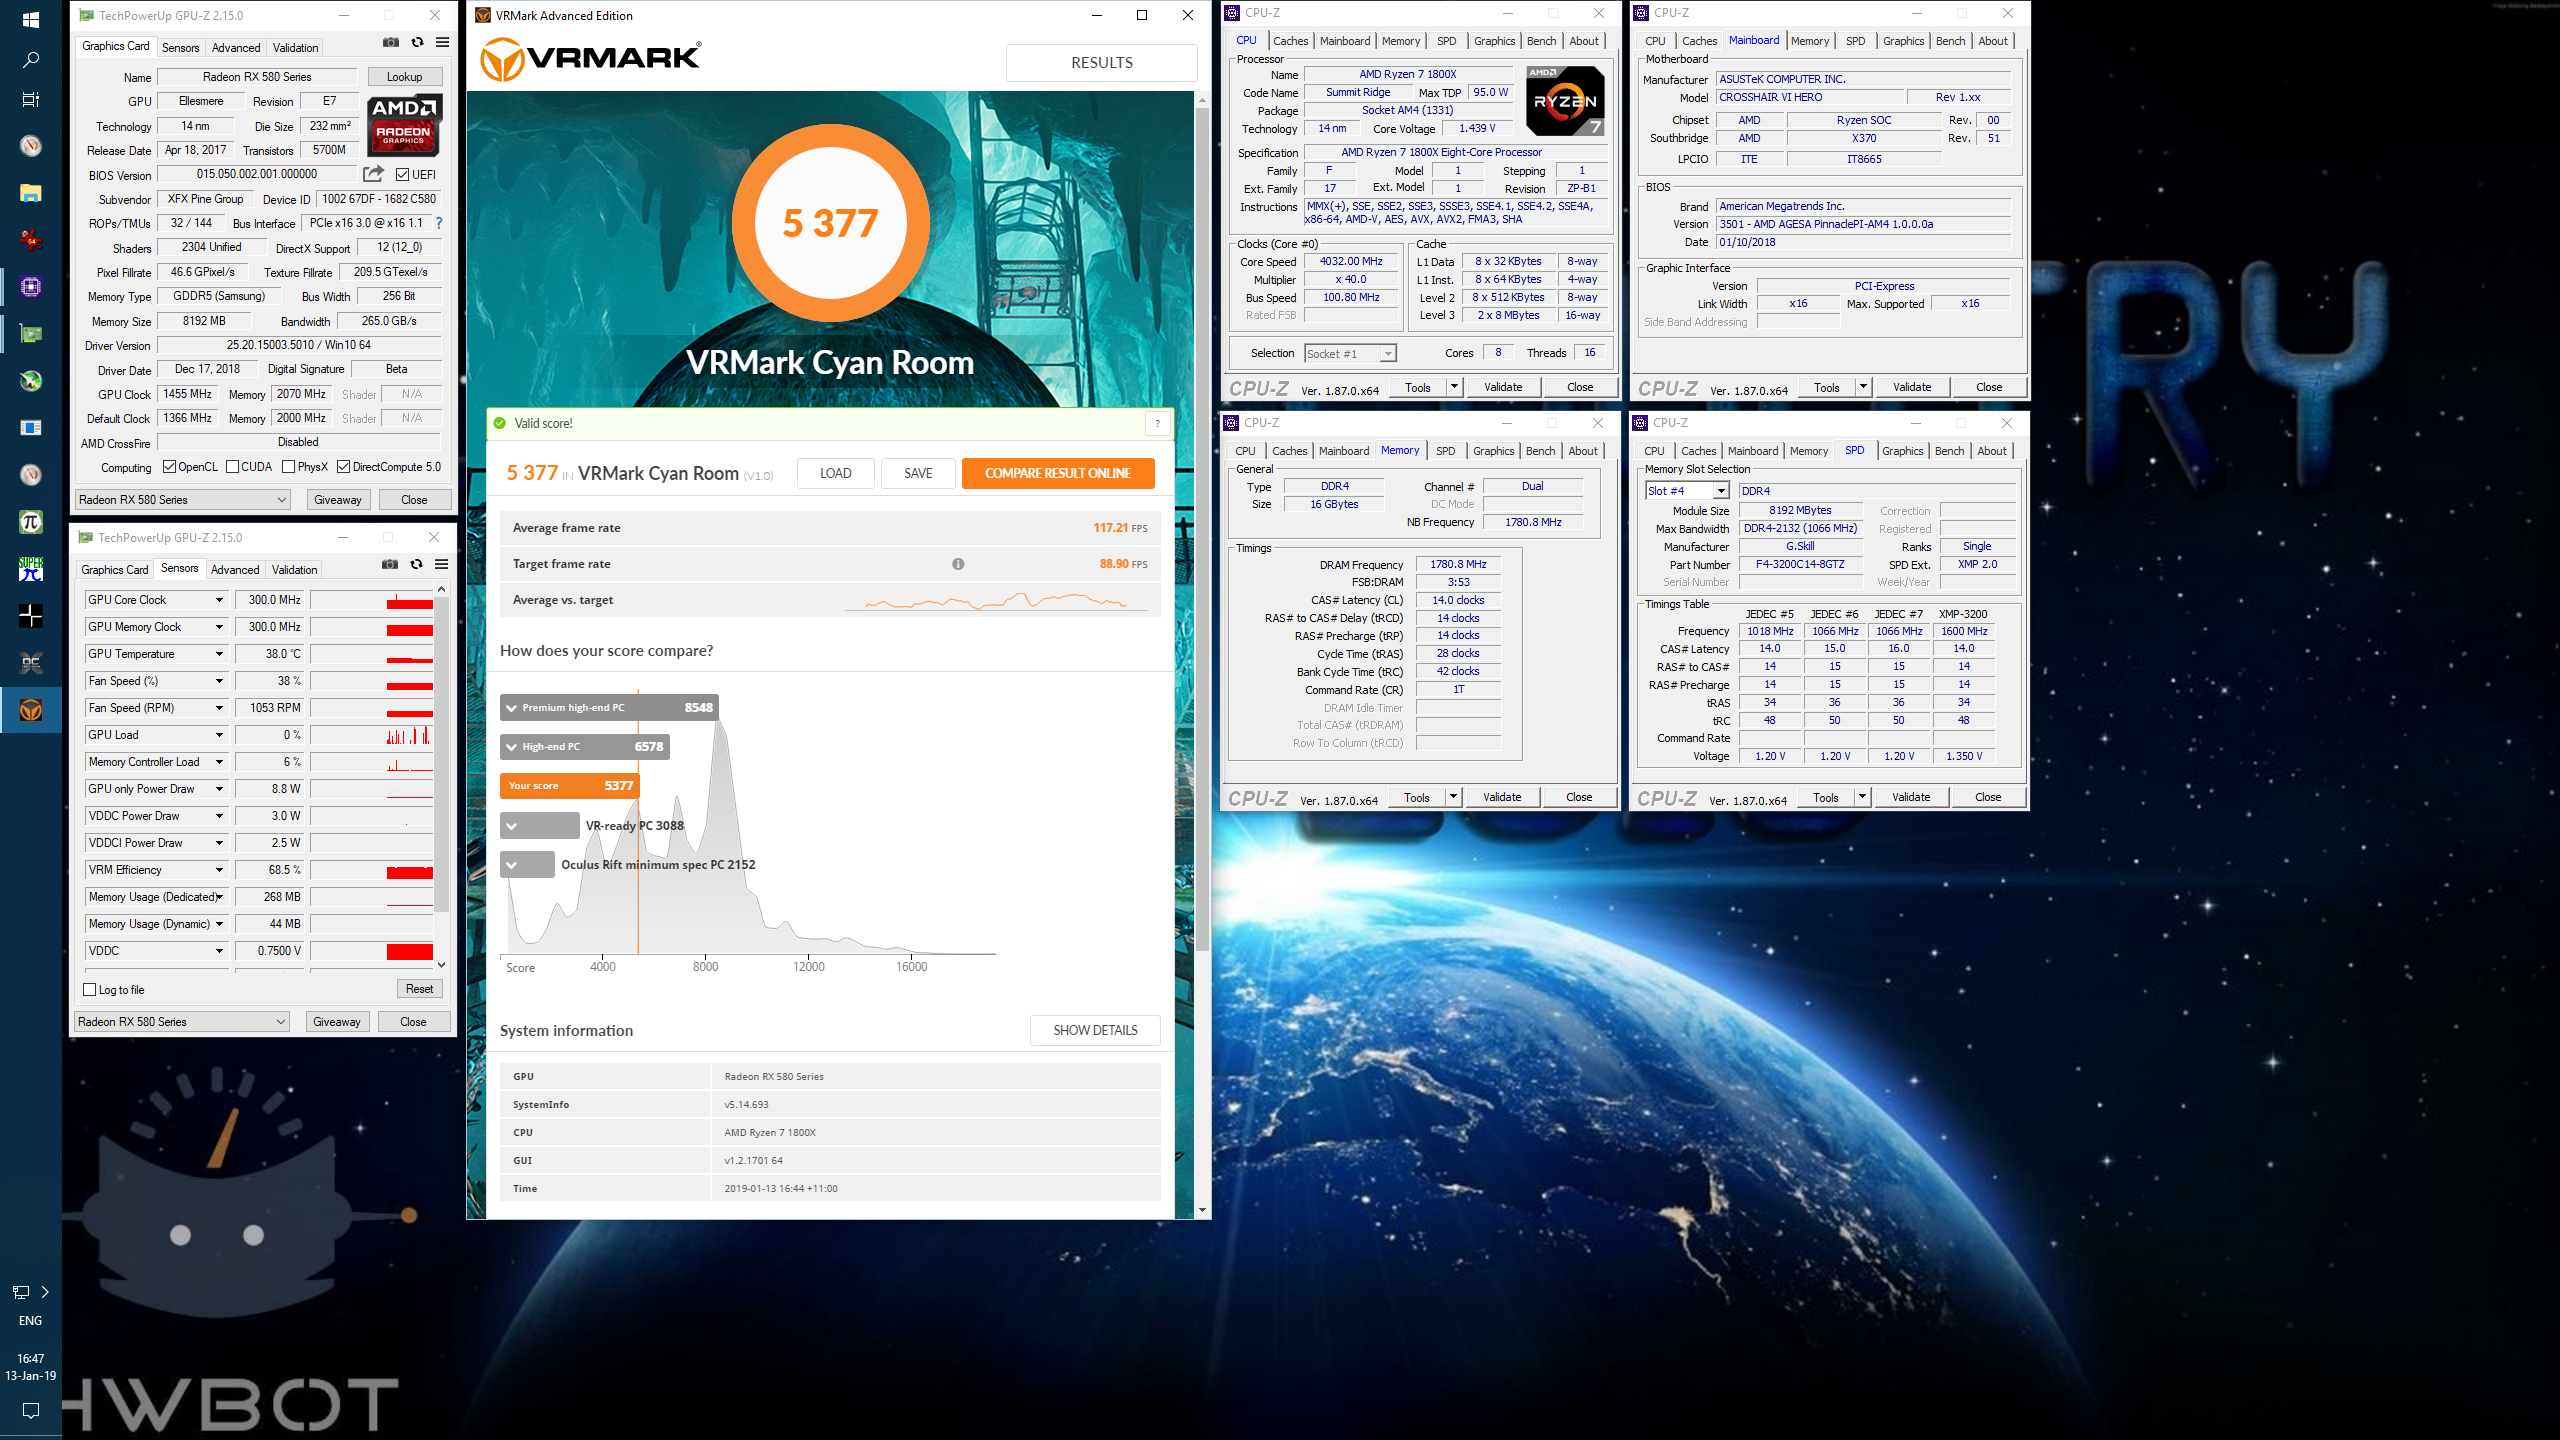Click SHOW DETAILS in System information
The height and width of the screenshot is (1440, 2560).
point(1095,1031)
